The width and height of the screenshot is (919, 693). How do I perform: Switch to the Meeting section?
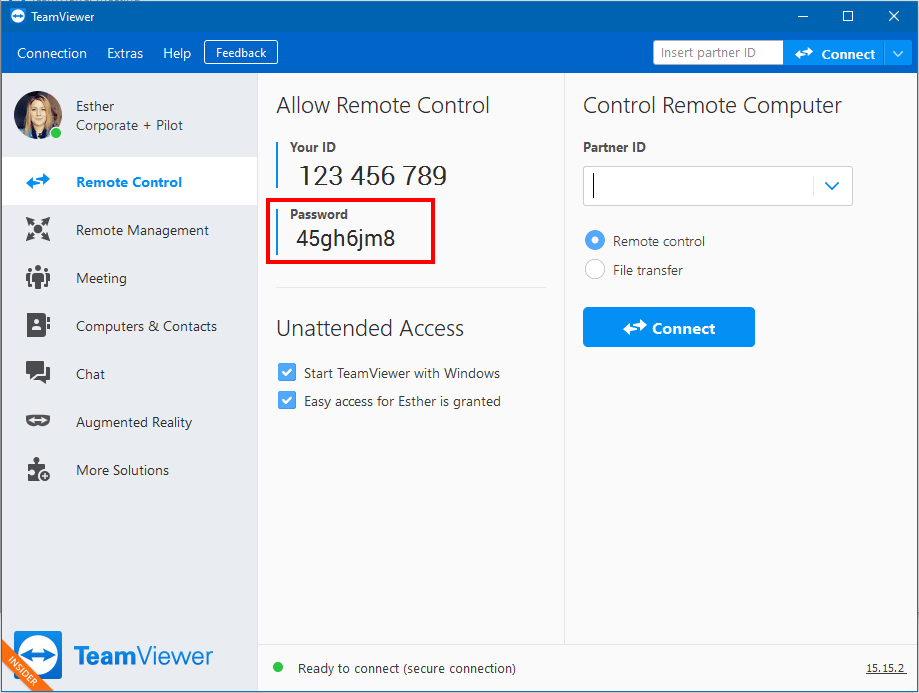130,278
